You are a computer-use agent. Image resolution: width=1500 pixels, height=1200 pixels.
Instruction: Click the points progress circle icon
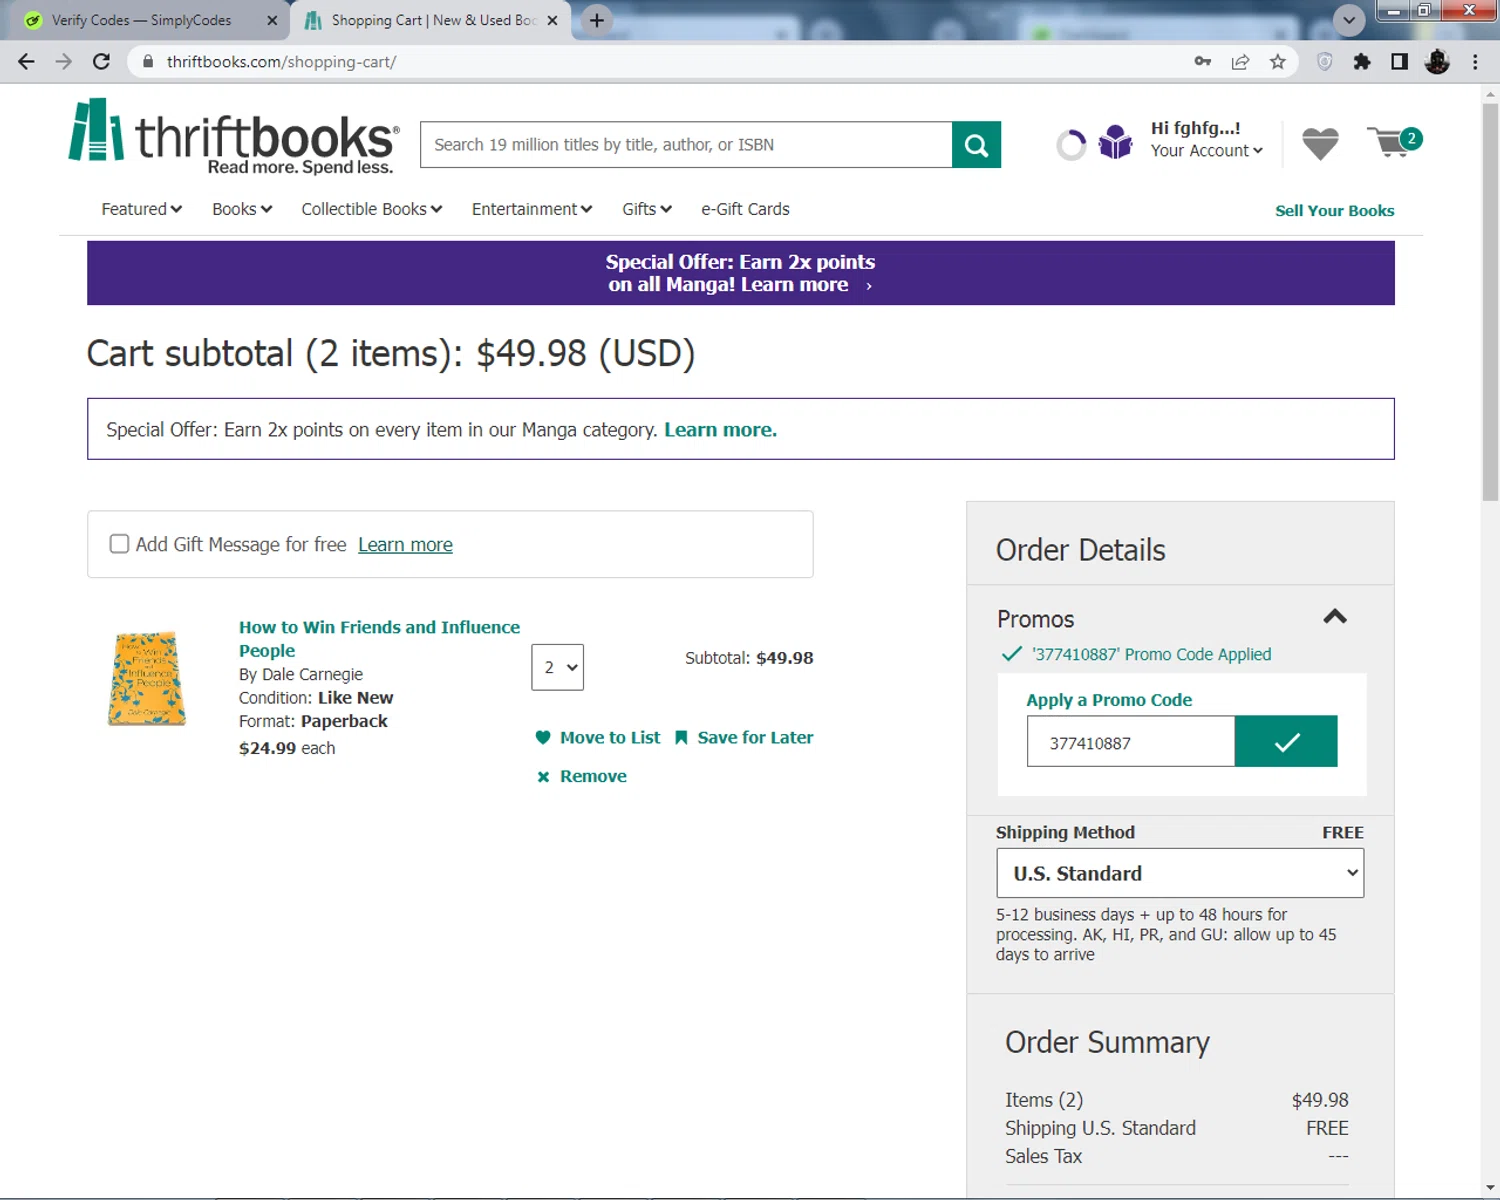(x=1071, y=145)
